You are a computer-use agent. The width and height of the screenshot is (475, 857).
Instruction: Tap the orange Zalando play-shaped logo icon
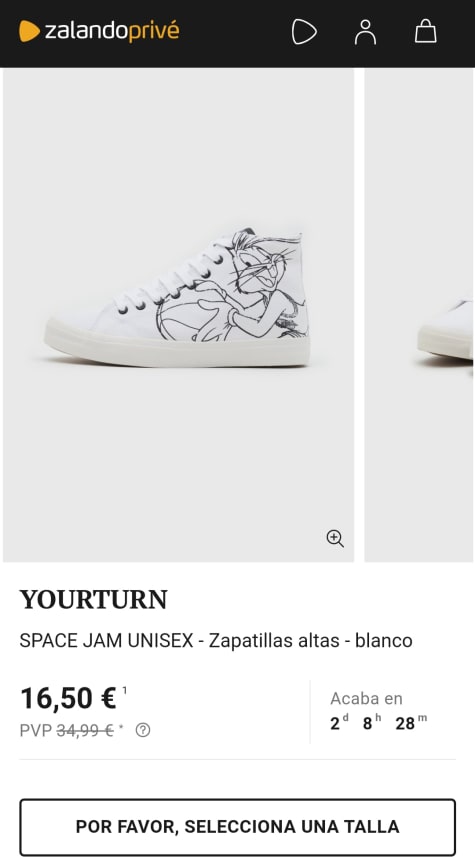[x=30, y=31]
